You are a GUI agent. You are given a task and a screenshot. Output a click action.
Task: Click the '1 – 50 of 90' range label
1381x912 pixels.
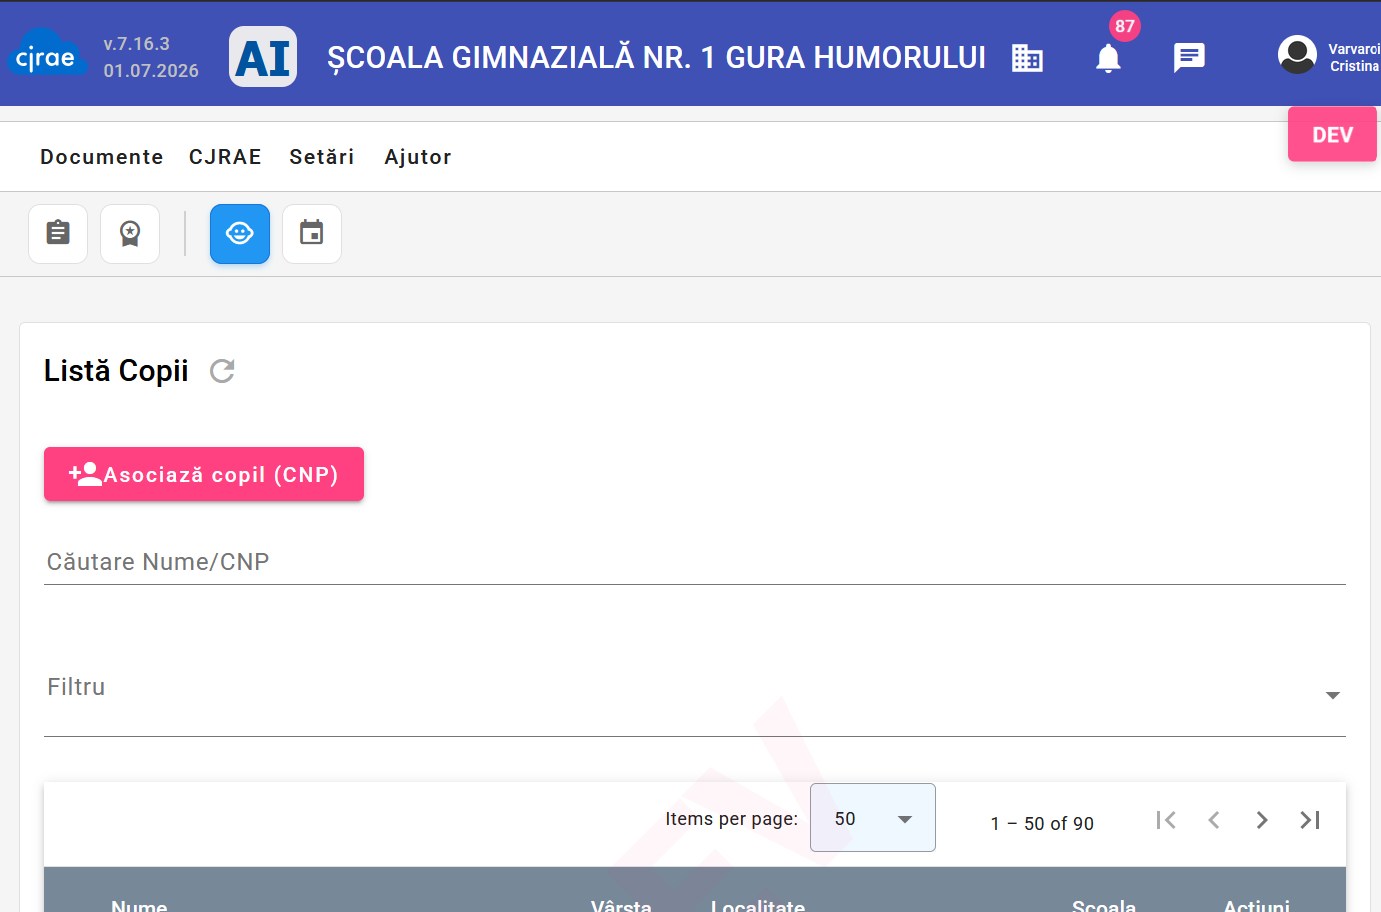click(1042, 823)
